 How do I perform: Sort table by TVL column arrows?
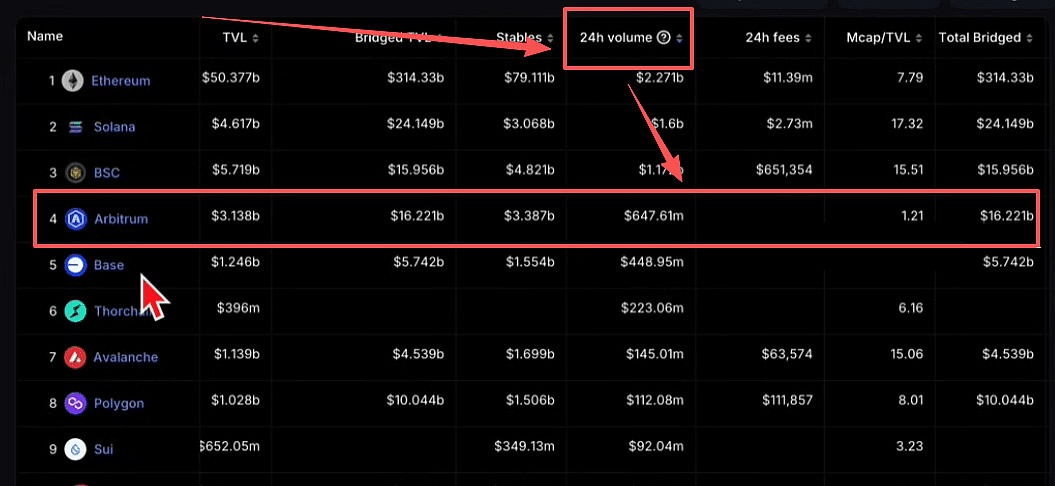click(255, 39)
